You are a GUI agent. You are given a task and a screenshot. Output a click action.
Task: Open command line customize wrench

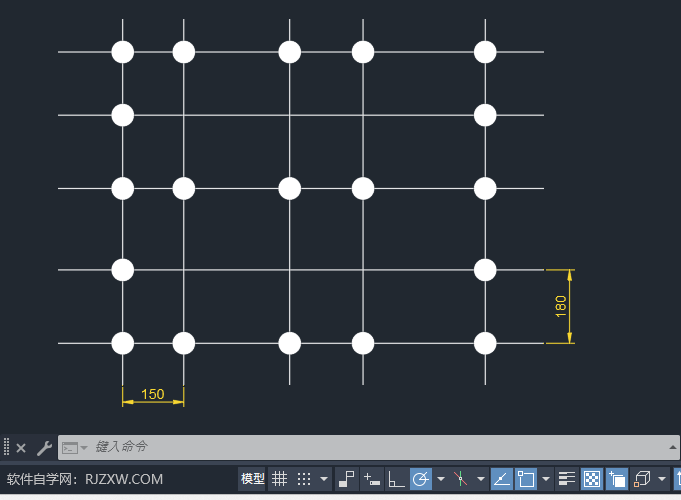click(x=44, y=448)
